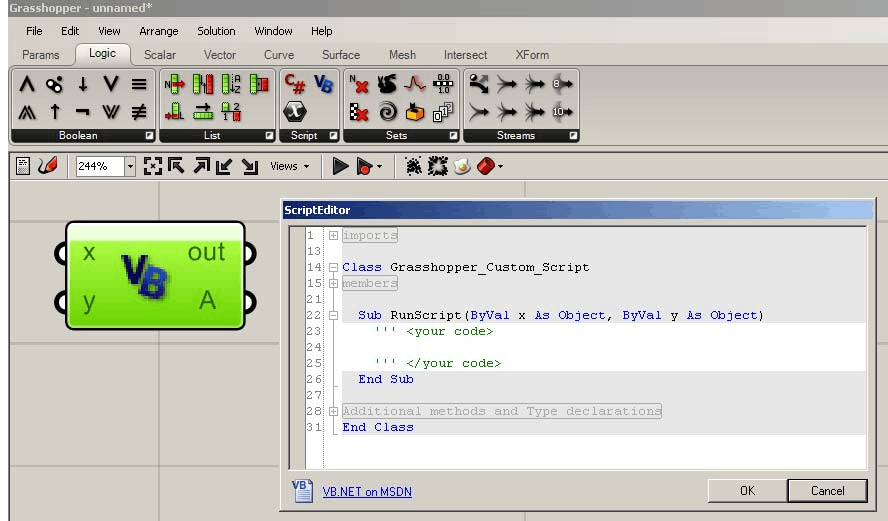
Task: Collapse the Class Grasshopper_Custom_Script block
Action: (x=334, y=267)
